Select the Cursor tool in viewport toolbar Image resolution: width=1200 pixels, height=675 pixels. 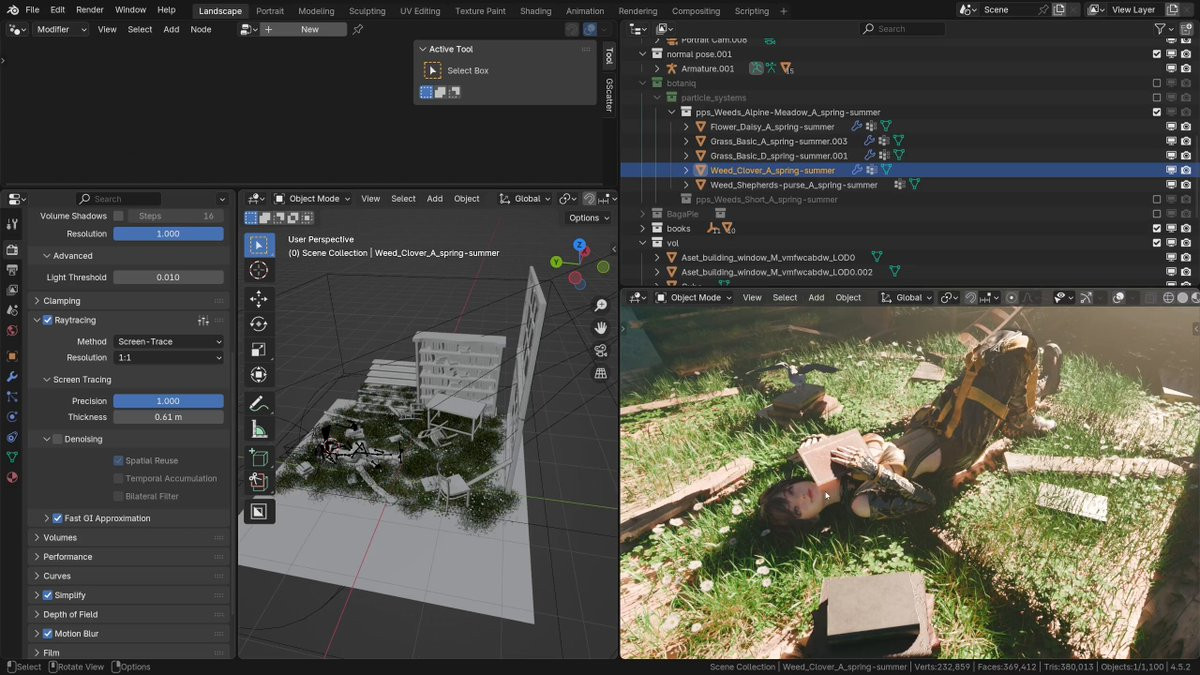point(258,271)
